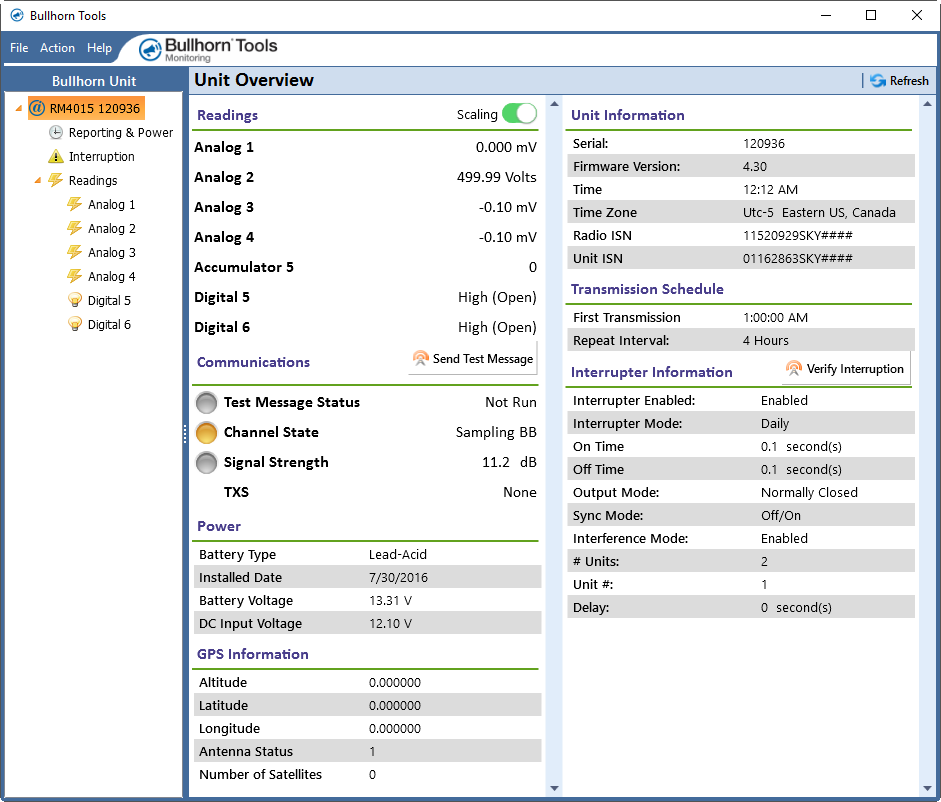Click the Installed Date value 7/30/2016

tap(398, 577)
